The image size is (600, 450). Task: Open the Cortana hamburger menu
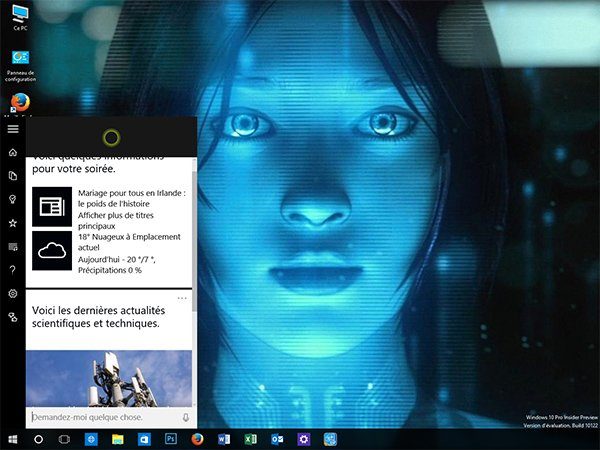pyautogui.click(x=13, y=129)
